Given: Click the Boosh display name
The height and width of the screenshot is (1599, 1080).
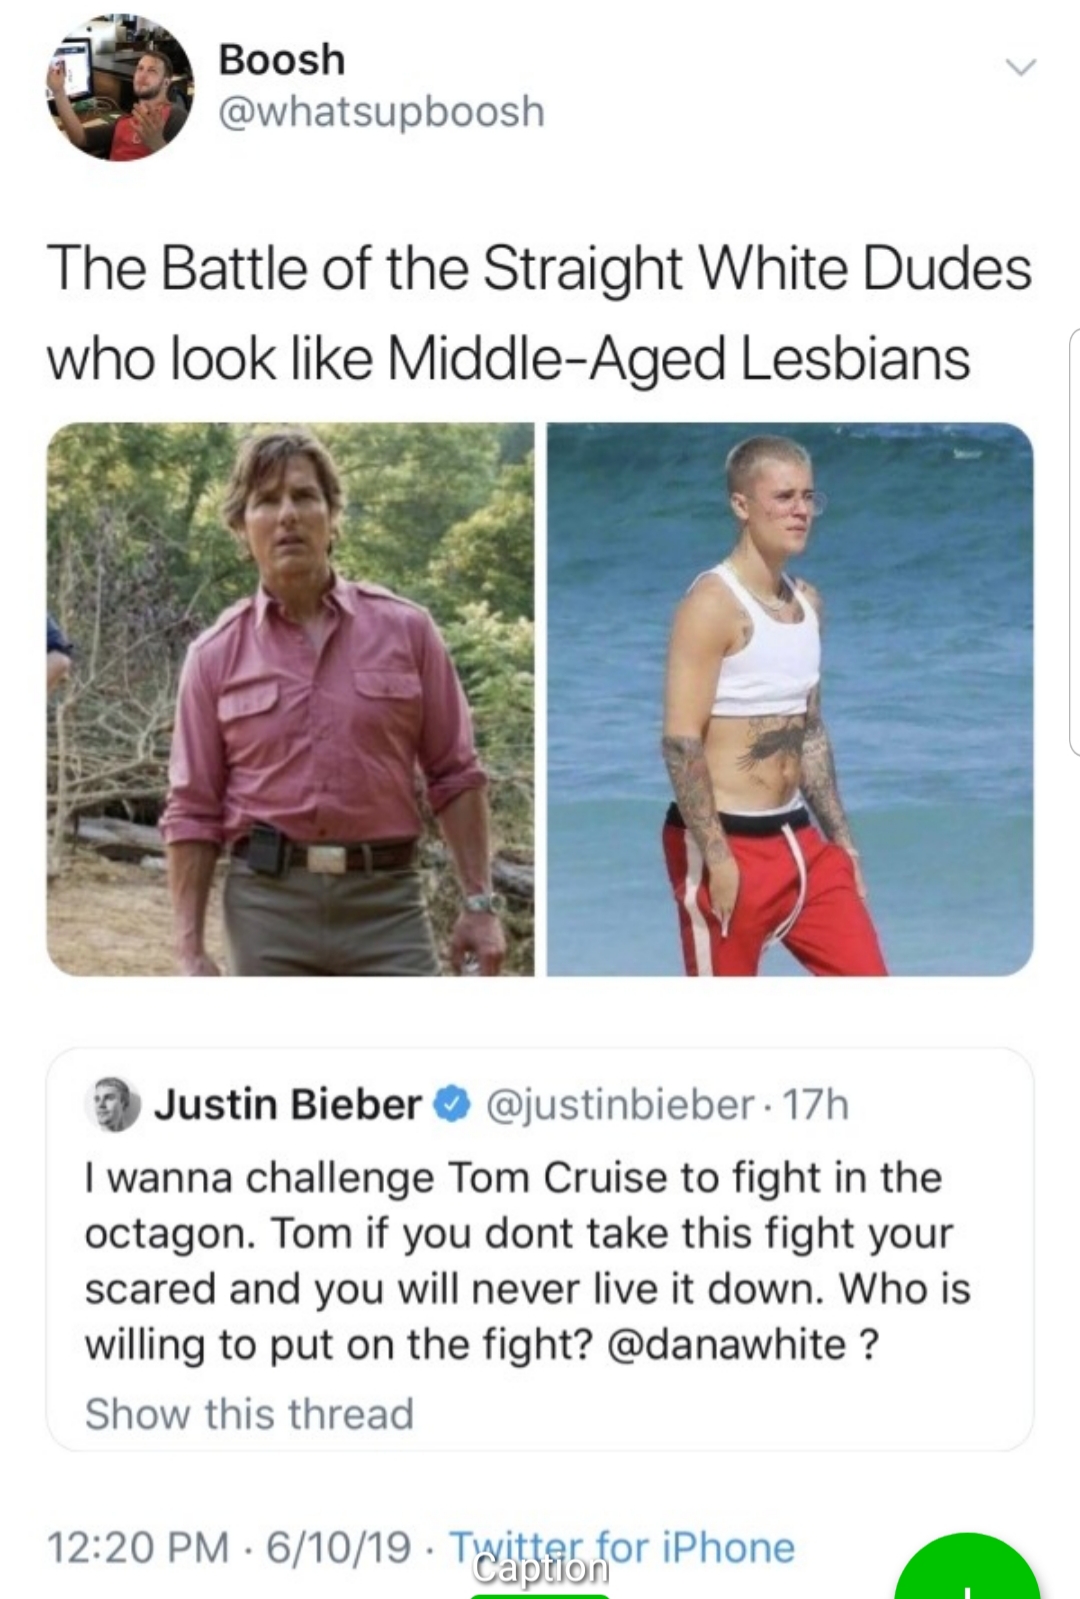Looking at the screenshot, I should tap(282, 59).
